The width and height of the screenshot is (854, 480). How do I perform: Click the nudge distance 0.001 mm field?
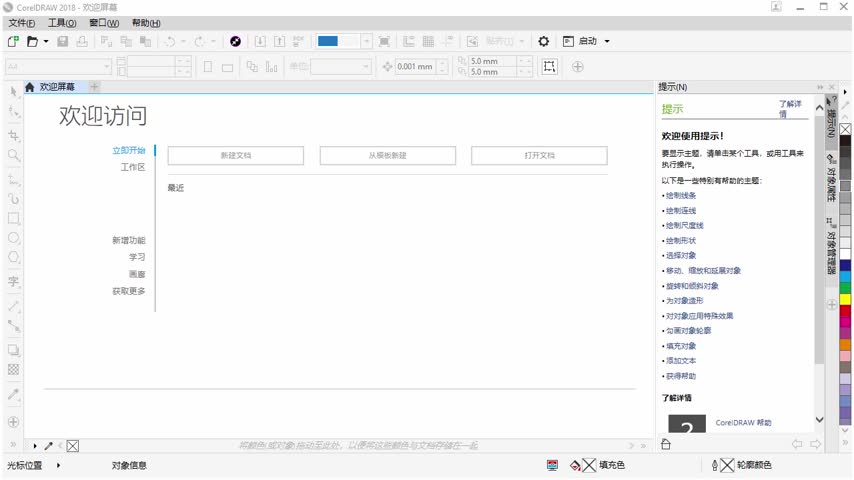416,66
